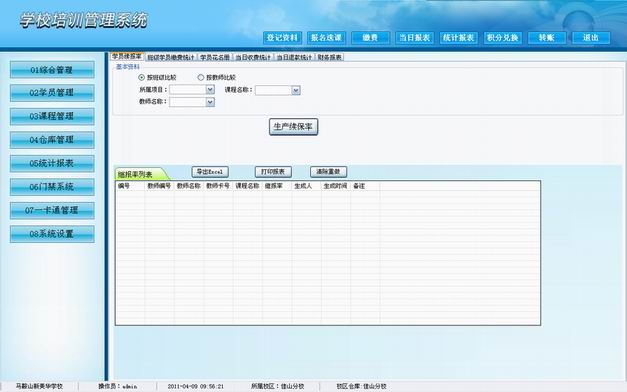
Task: Open the 课程名称 dropdown
Action: click(296, 90)
